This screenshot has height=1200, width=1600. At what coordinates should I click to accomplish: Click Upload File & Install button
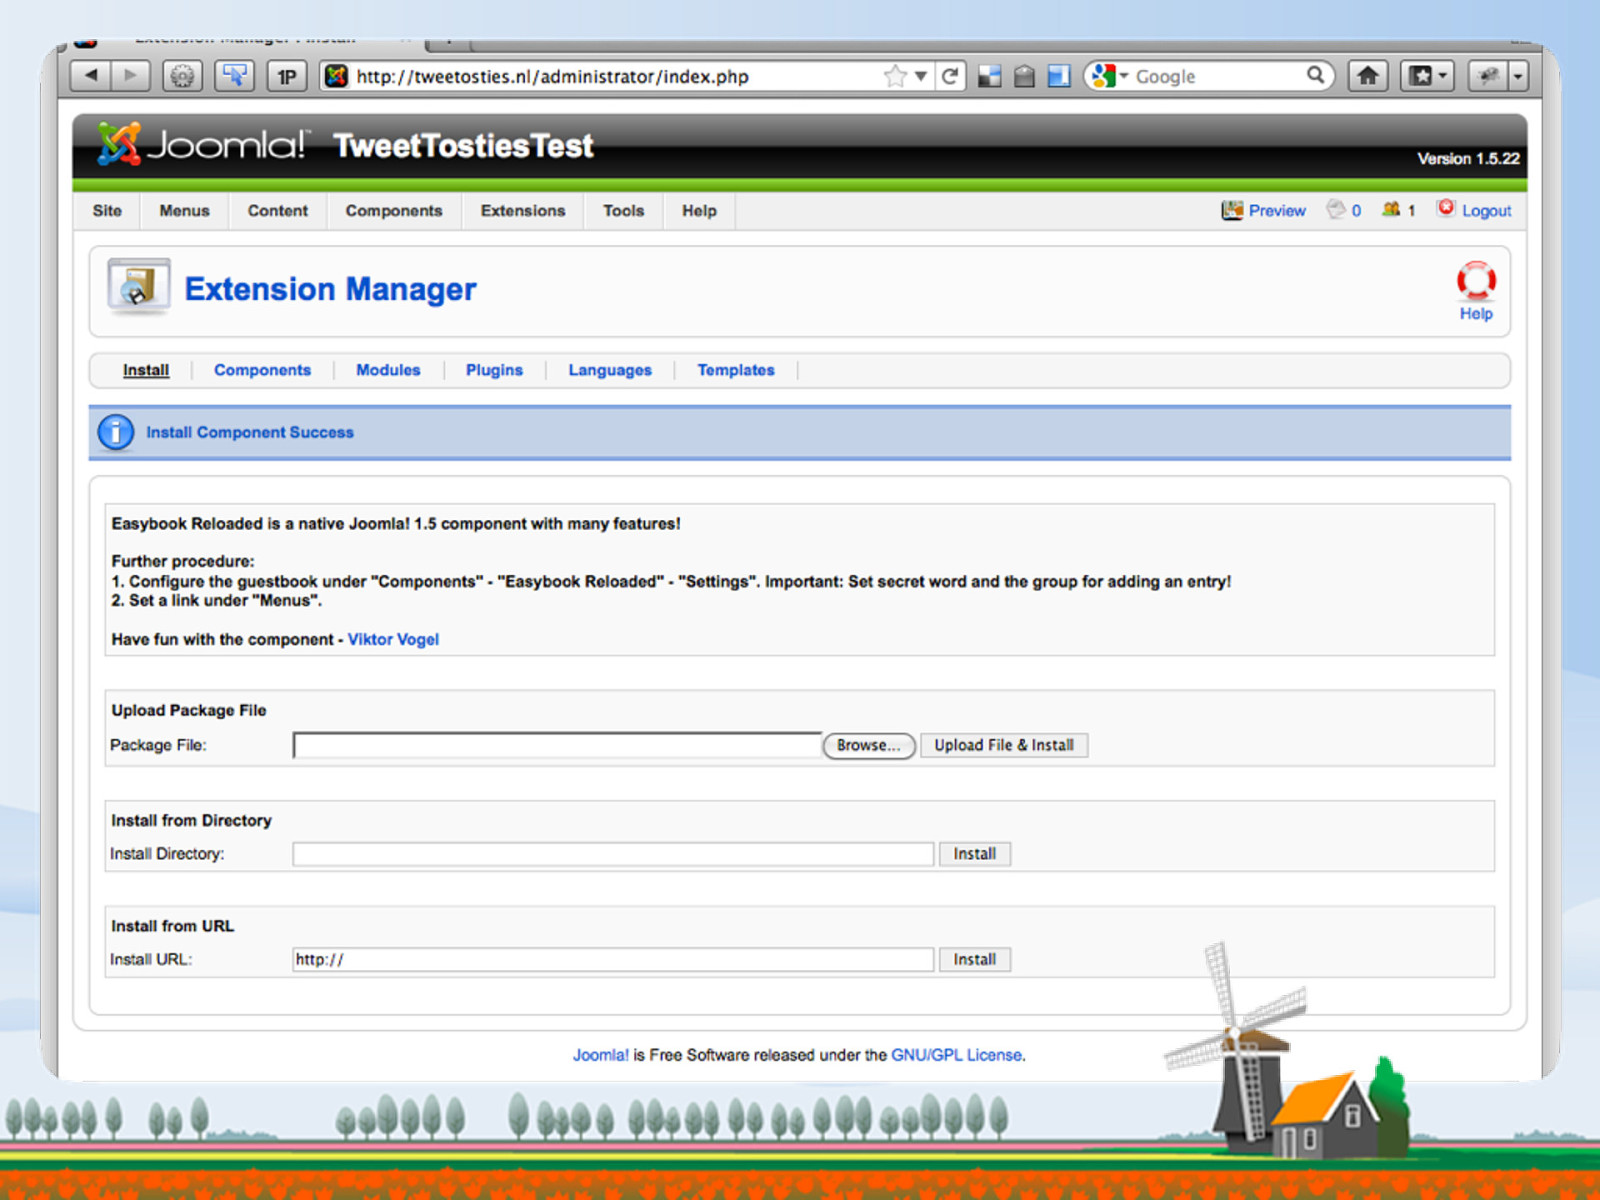point(1004,745)
